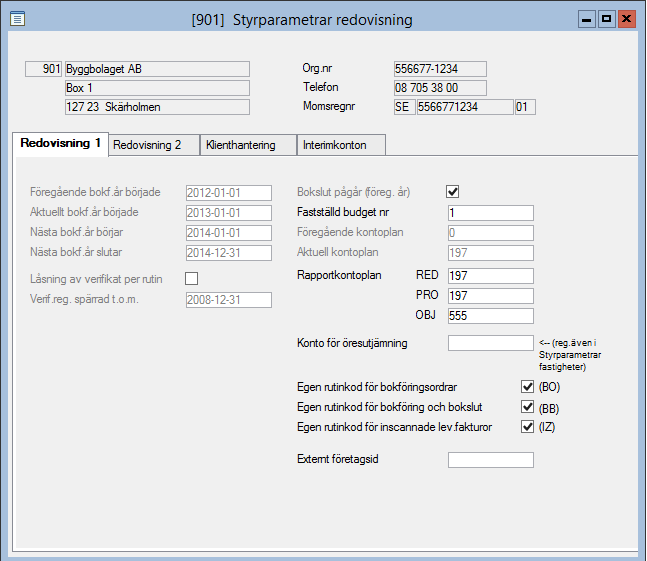647x561 pixels.
Task: Click the Rapportkontoplan label
Action: pos(339,275)
